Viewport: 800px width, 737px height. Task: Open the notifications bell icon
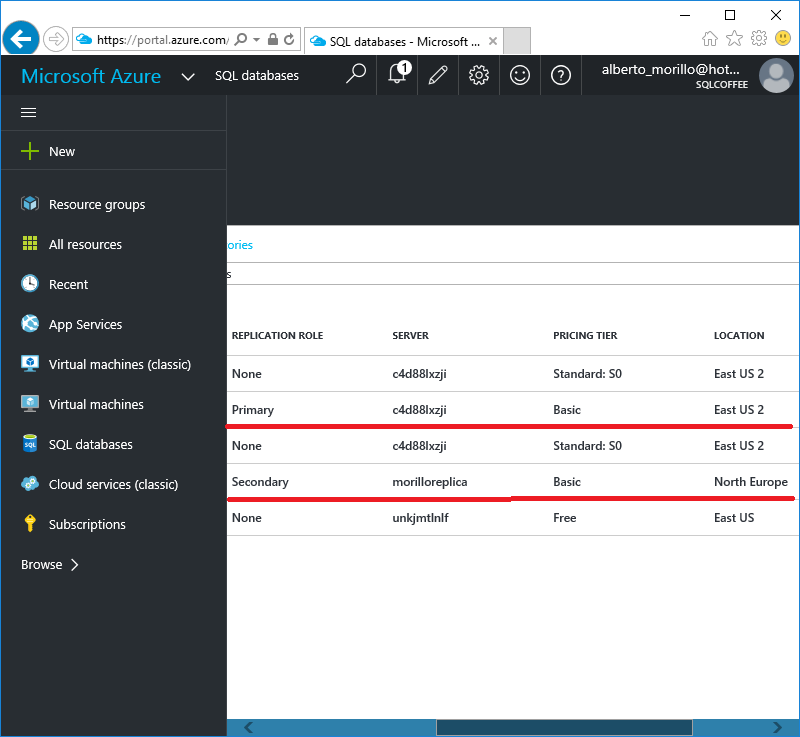(397, 74)
